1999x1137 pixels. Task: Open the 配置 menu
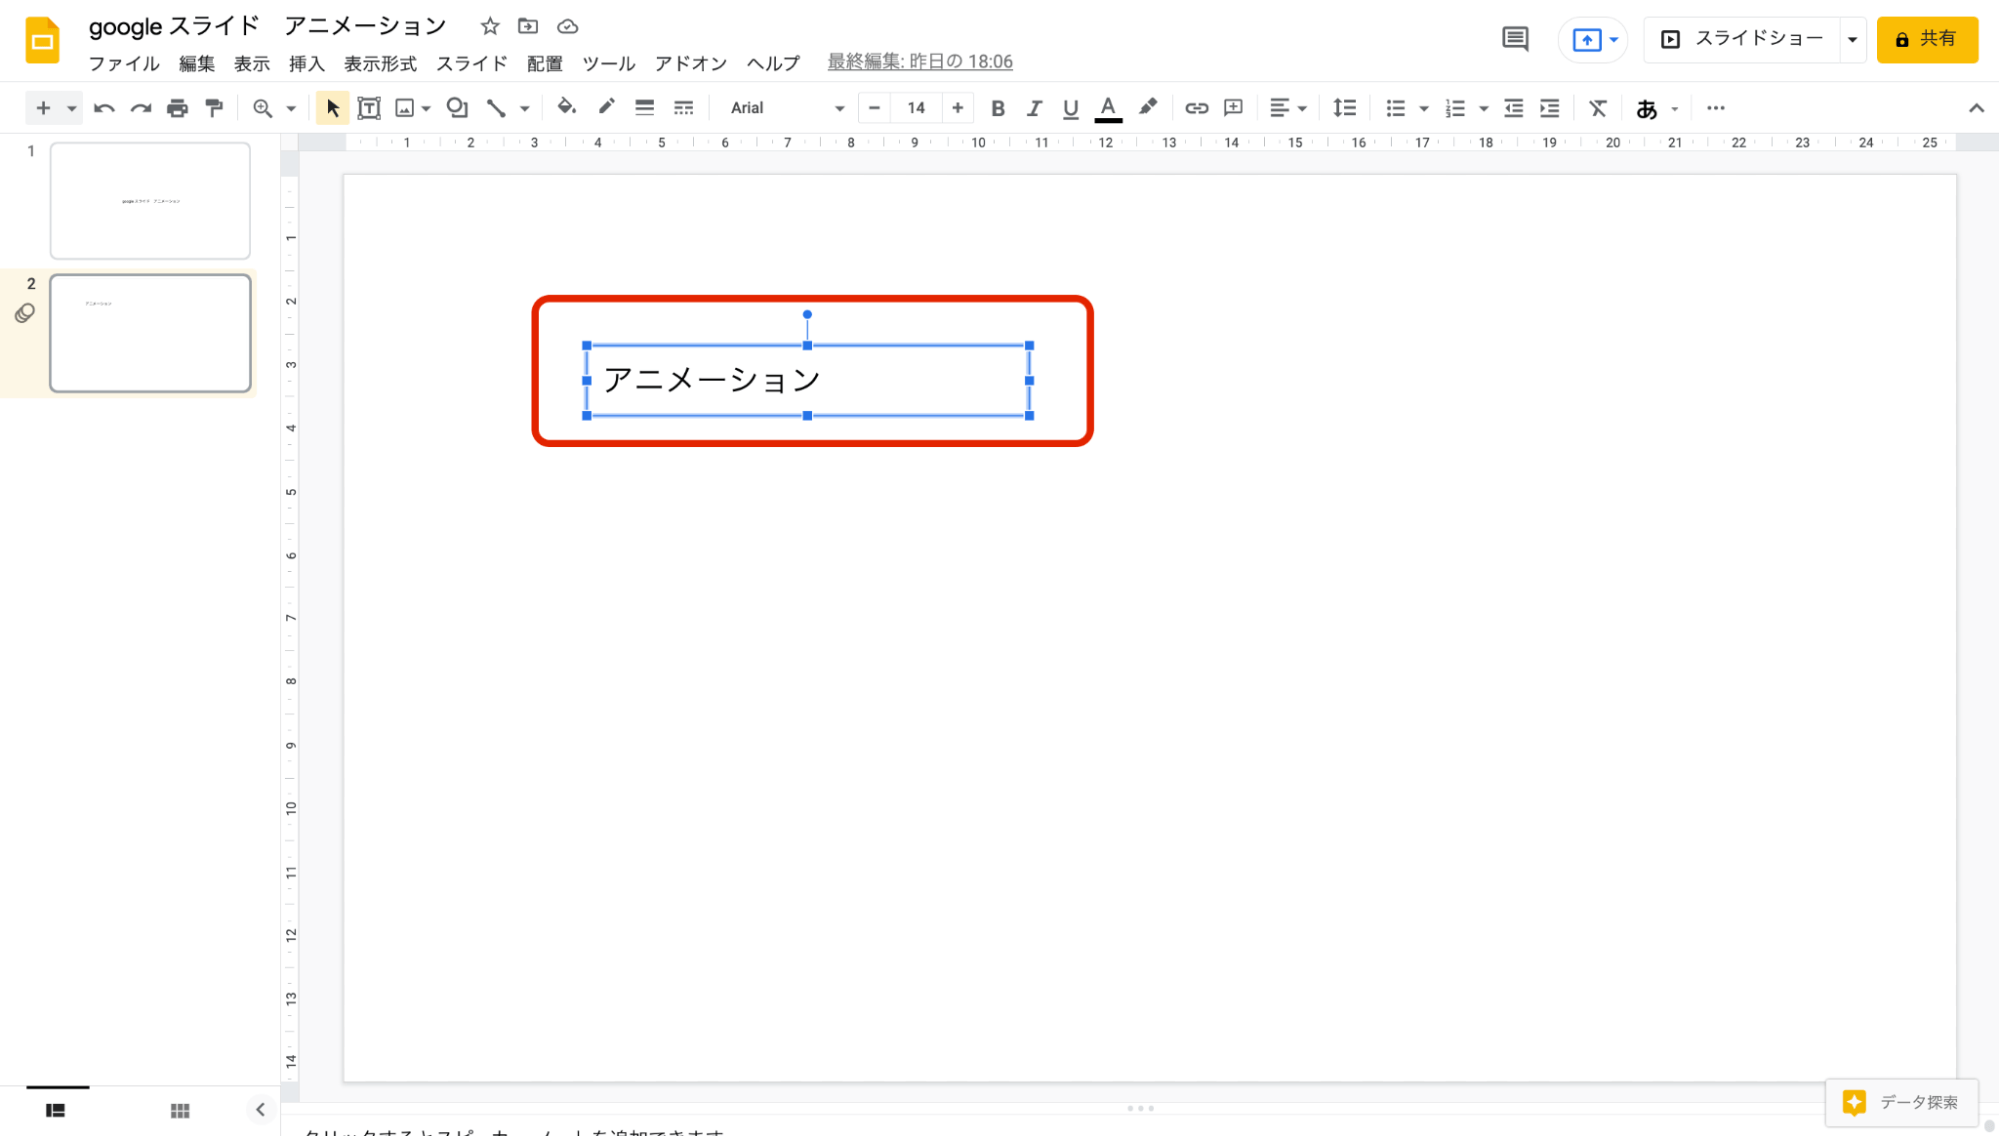click(545, 63)
